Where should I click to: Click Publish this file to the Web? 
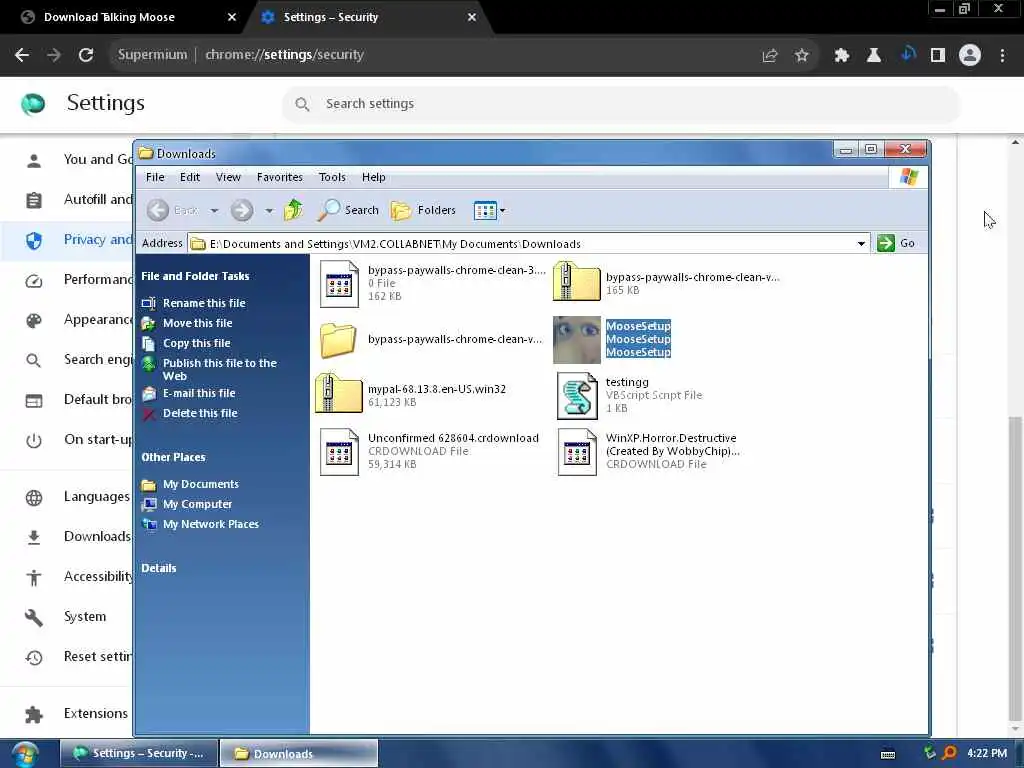pyautogui.click(x=219, y=370)
